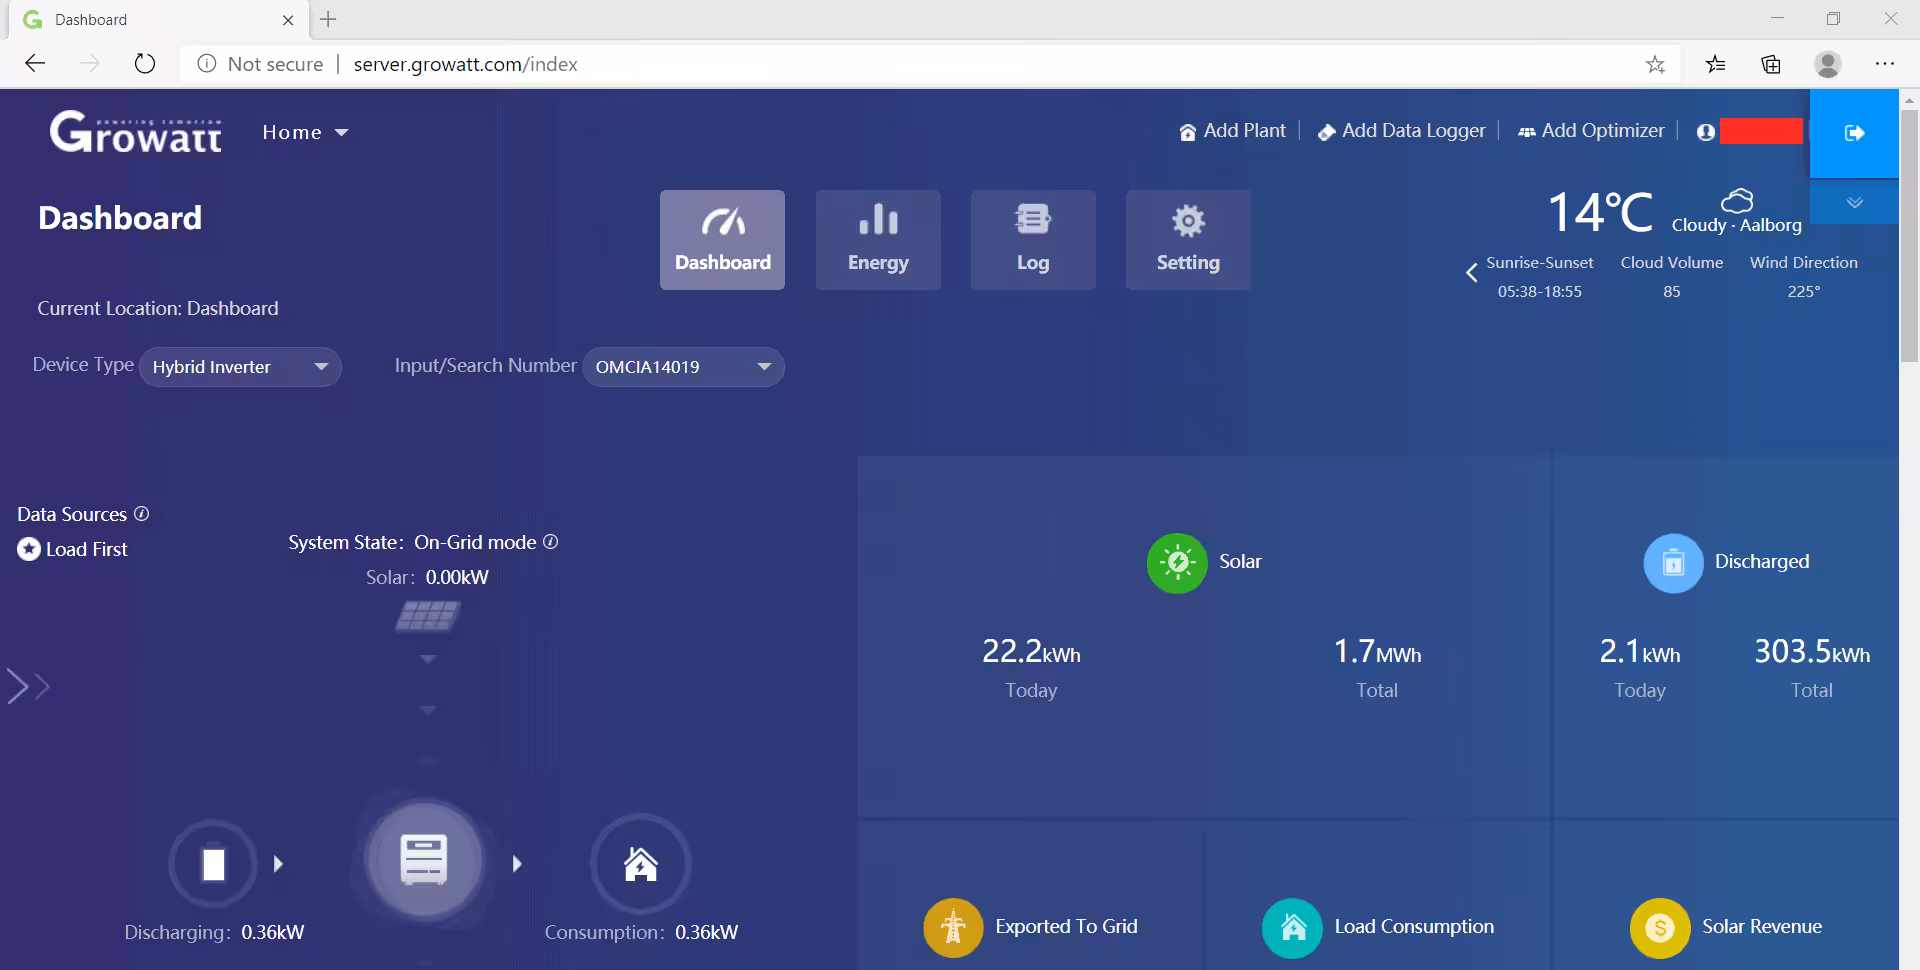1920x970 pixels.
Task: Open browser Settings and more menu
Action: click(1885, 64)
